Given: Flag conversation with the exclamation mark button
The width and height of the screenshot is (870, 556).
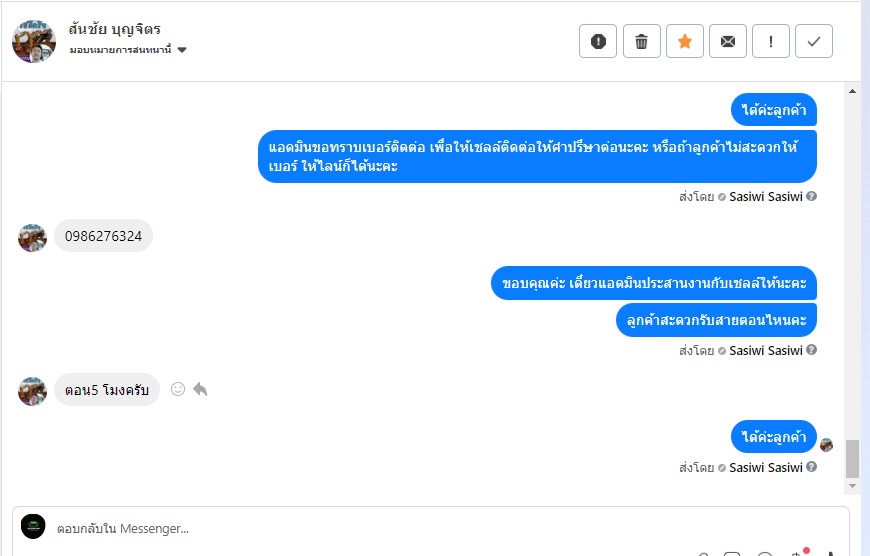Looking at the screenshot, I should 771,41.
